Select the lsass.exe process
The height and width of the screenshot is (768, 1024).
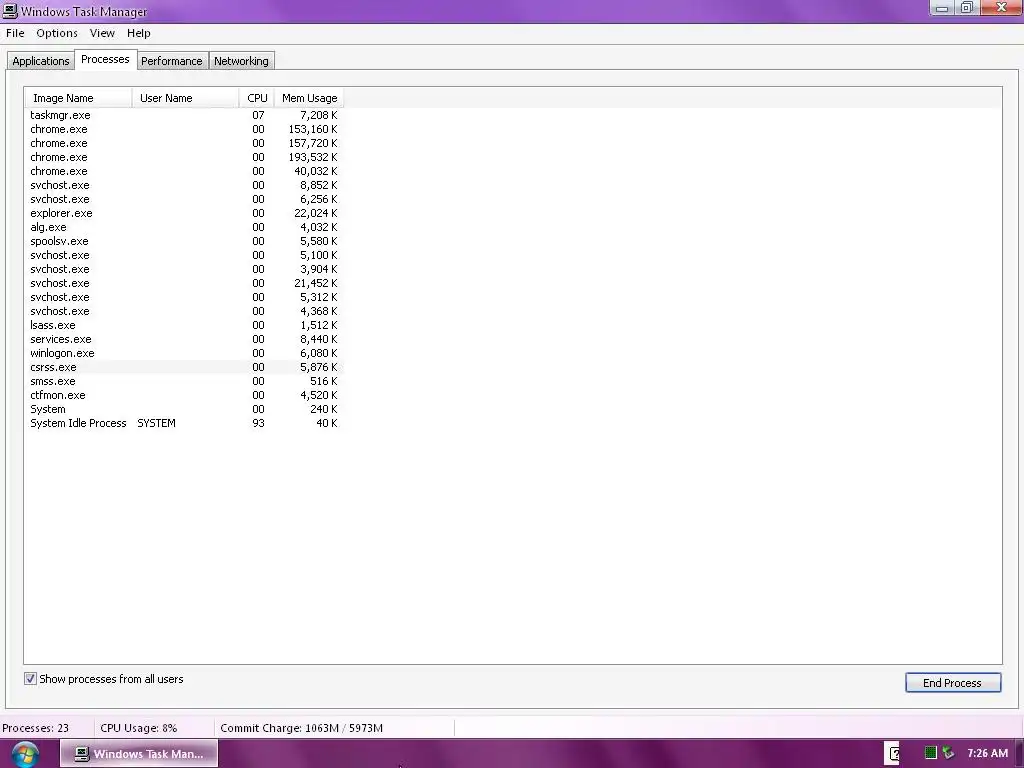click(x=184, y=325)
